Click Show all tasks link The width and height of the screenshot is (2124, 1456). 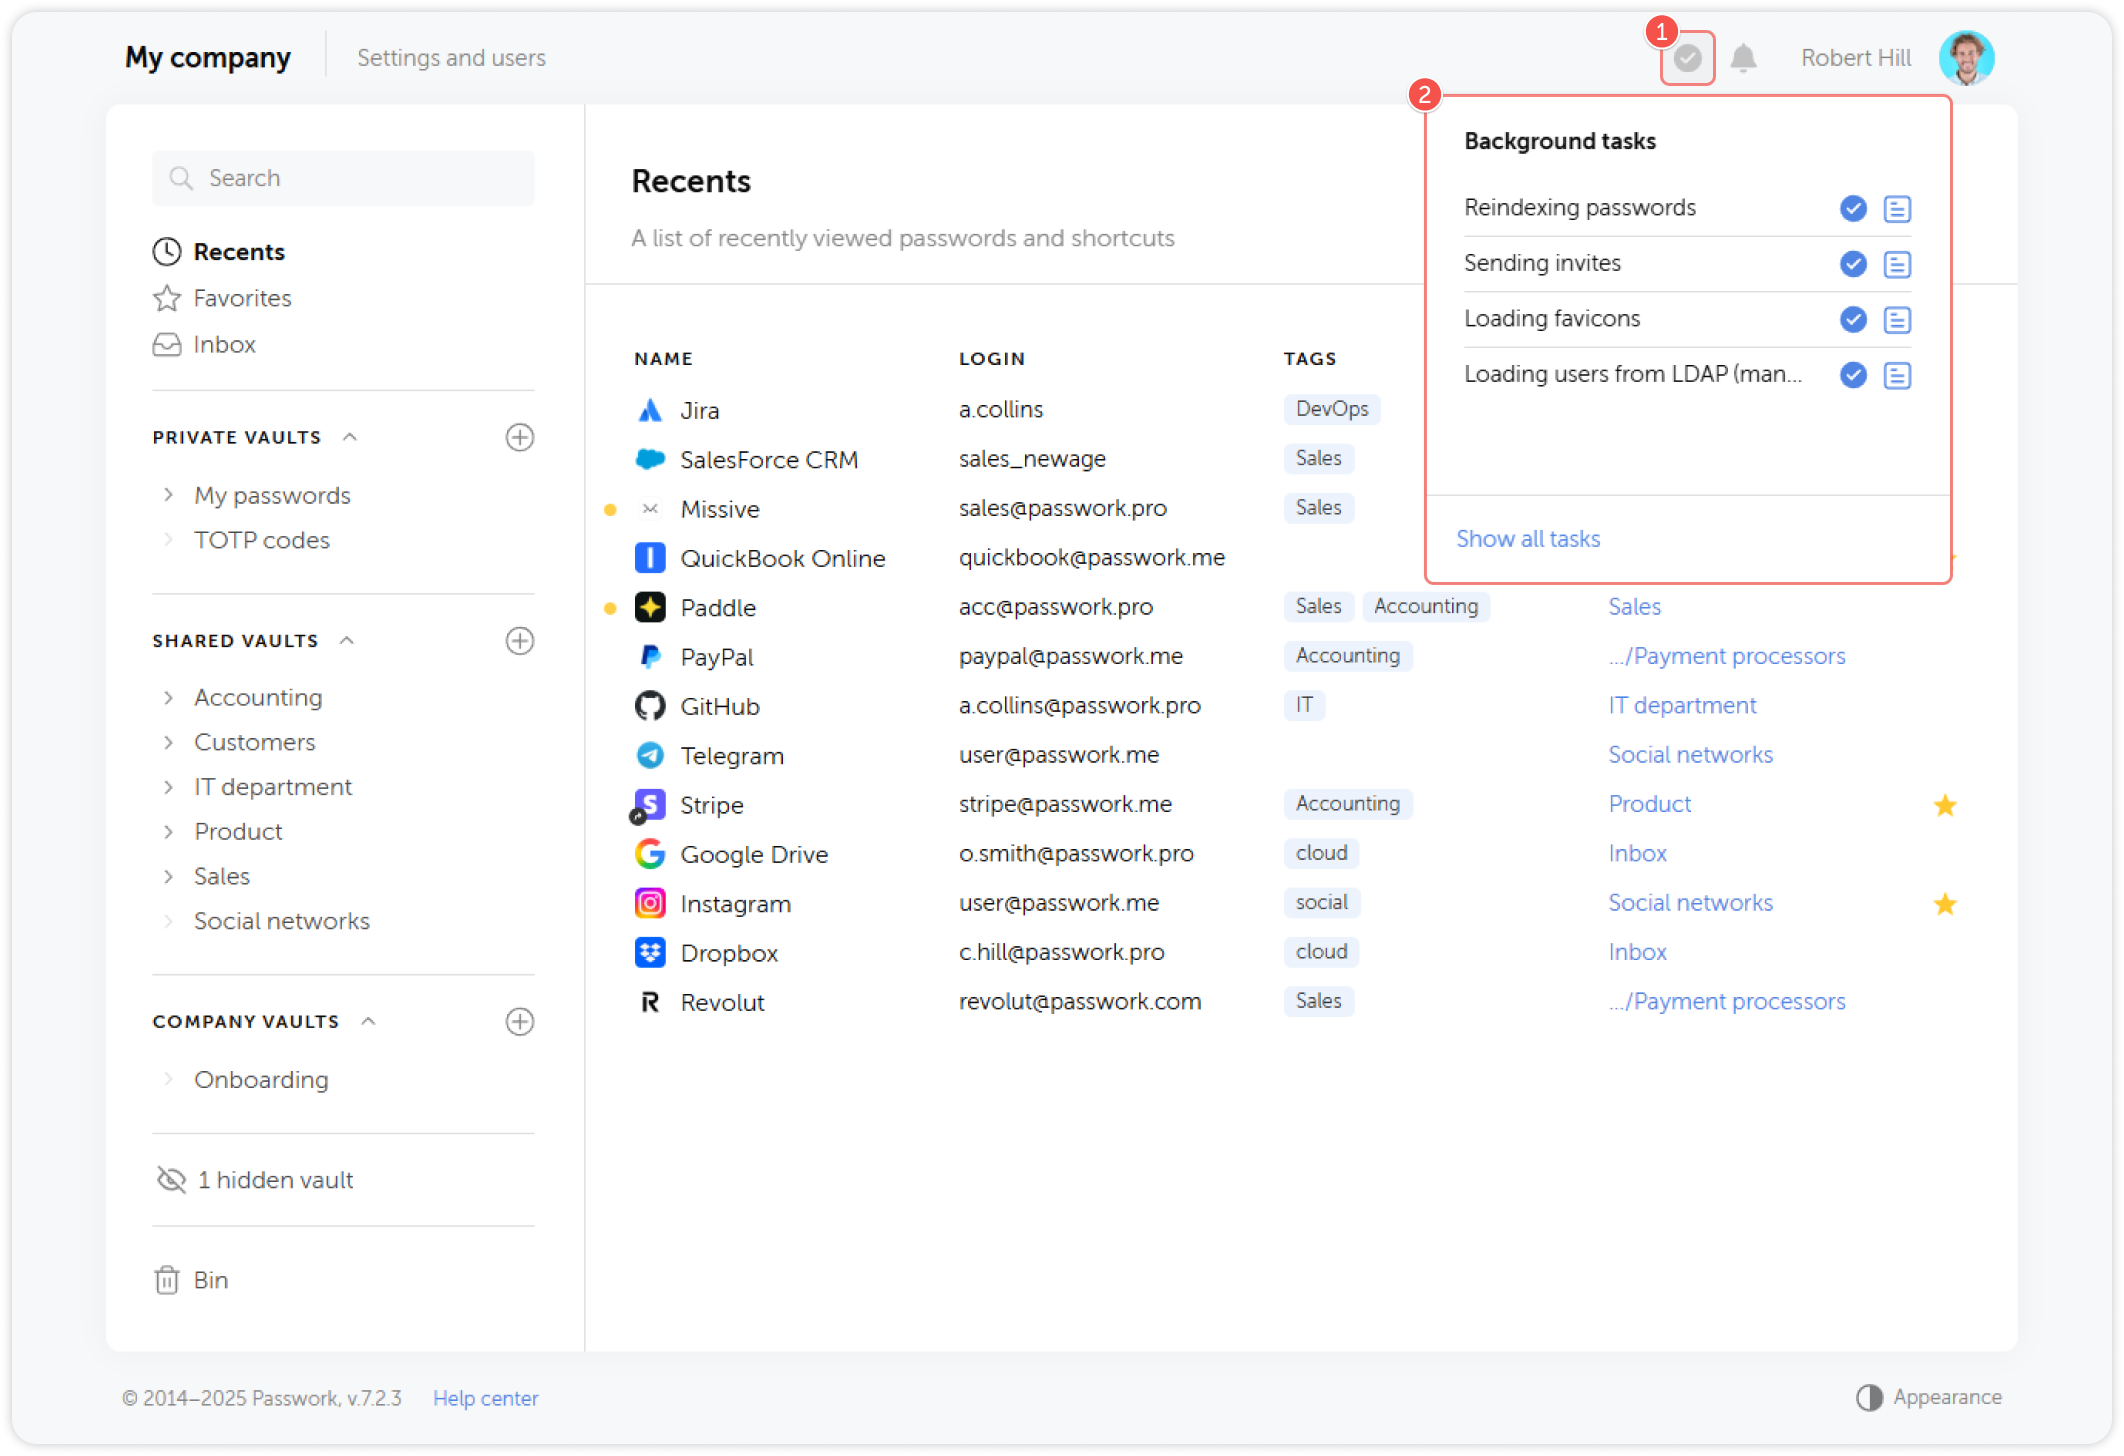click(x=1527, y=539)
